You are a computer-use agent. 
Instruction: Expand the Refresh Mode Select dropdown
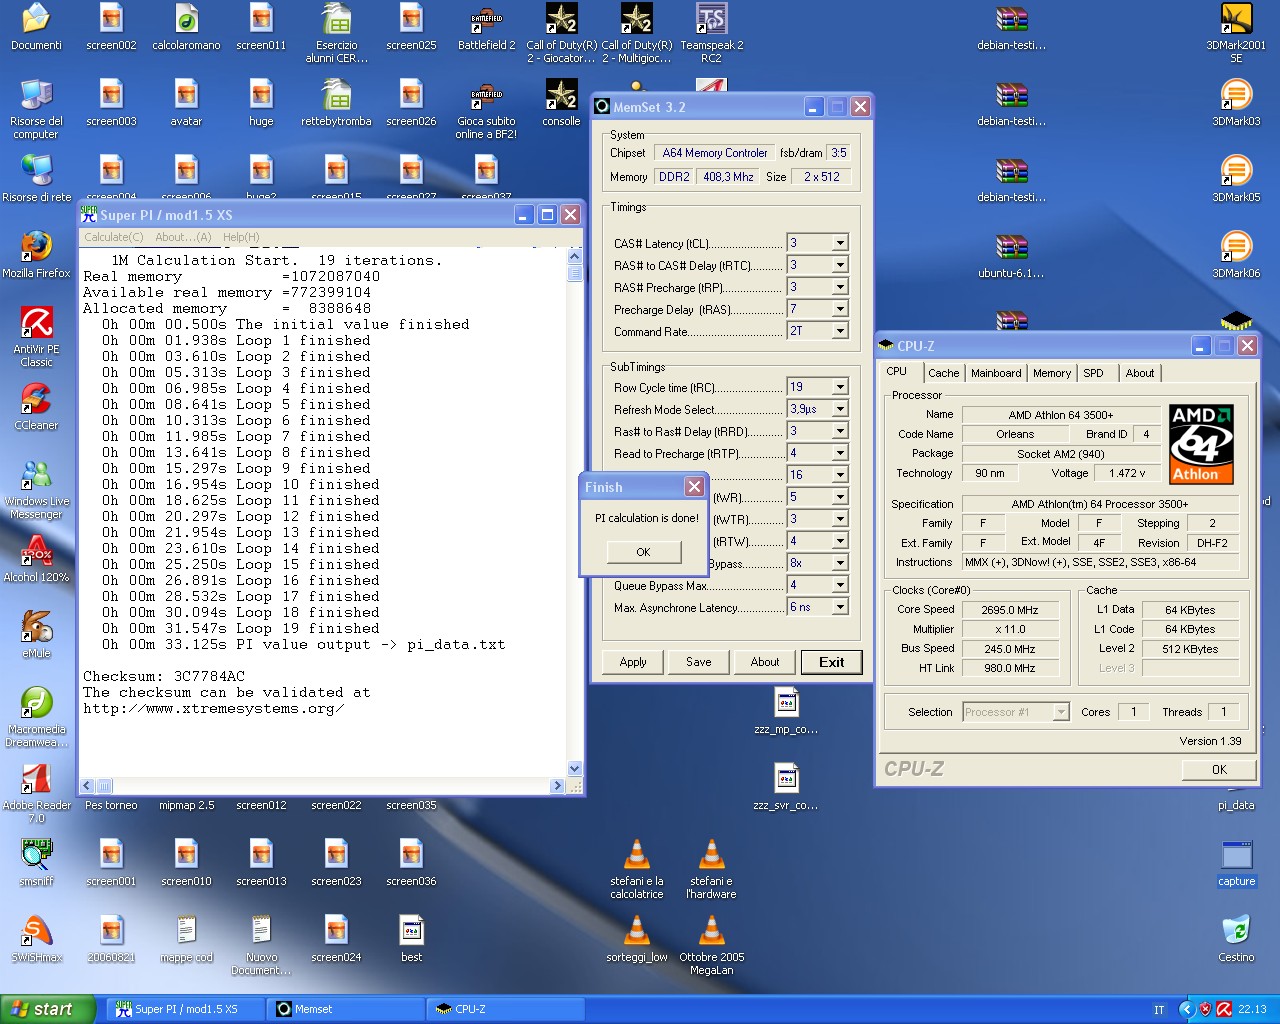click(x=840, y=409)
